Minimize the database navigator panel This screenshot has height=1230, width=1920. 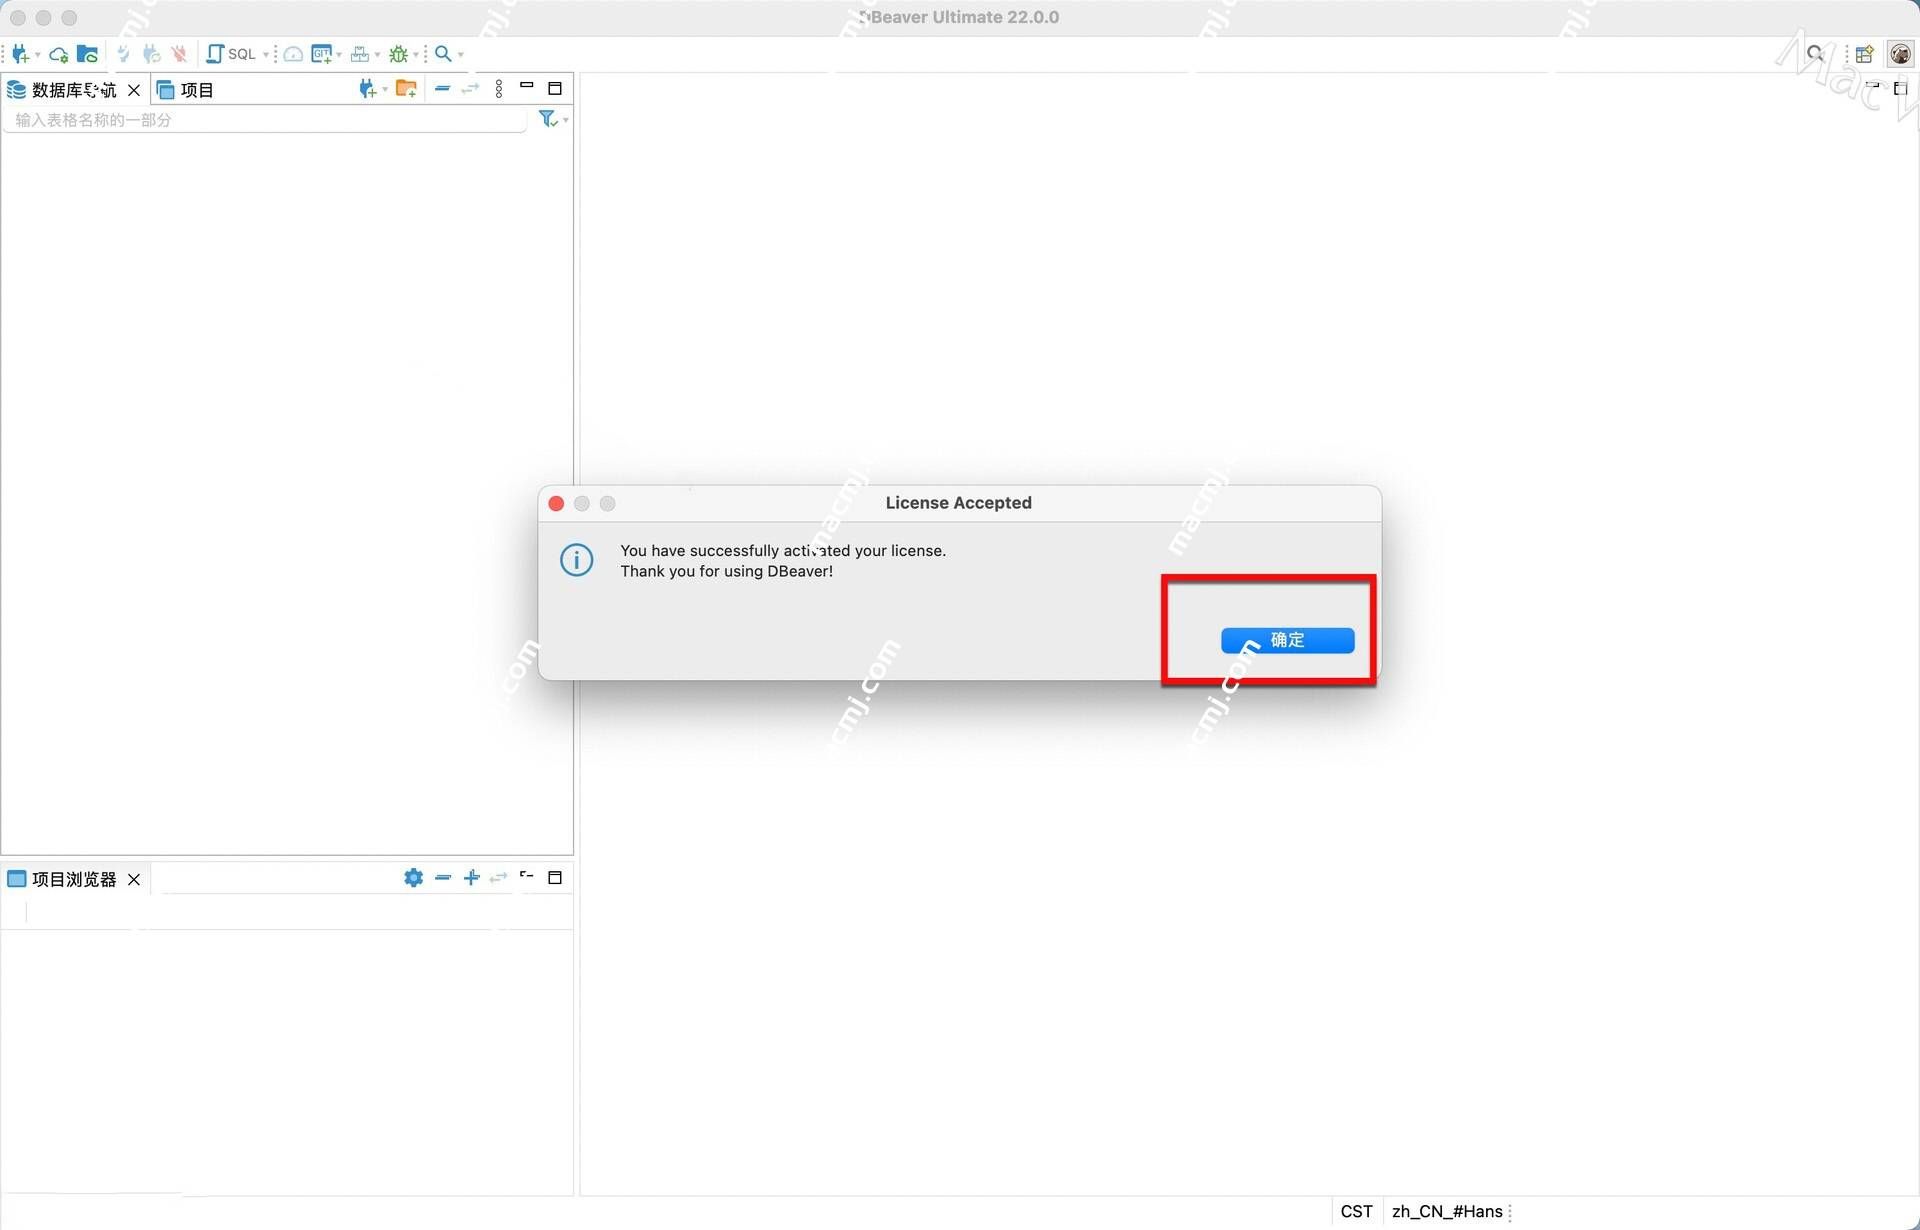pyautogui.click(x=527, y=87)
